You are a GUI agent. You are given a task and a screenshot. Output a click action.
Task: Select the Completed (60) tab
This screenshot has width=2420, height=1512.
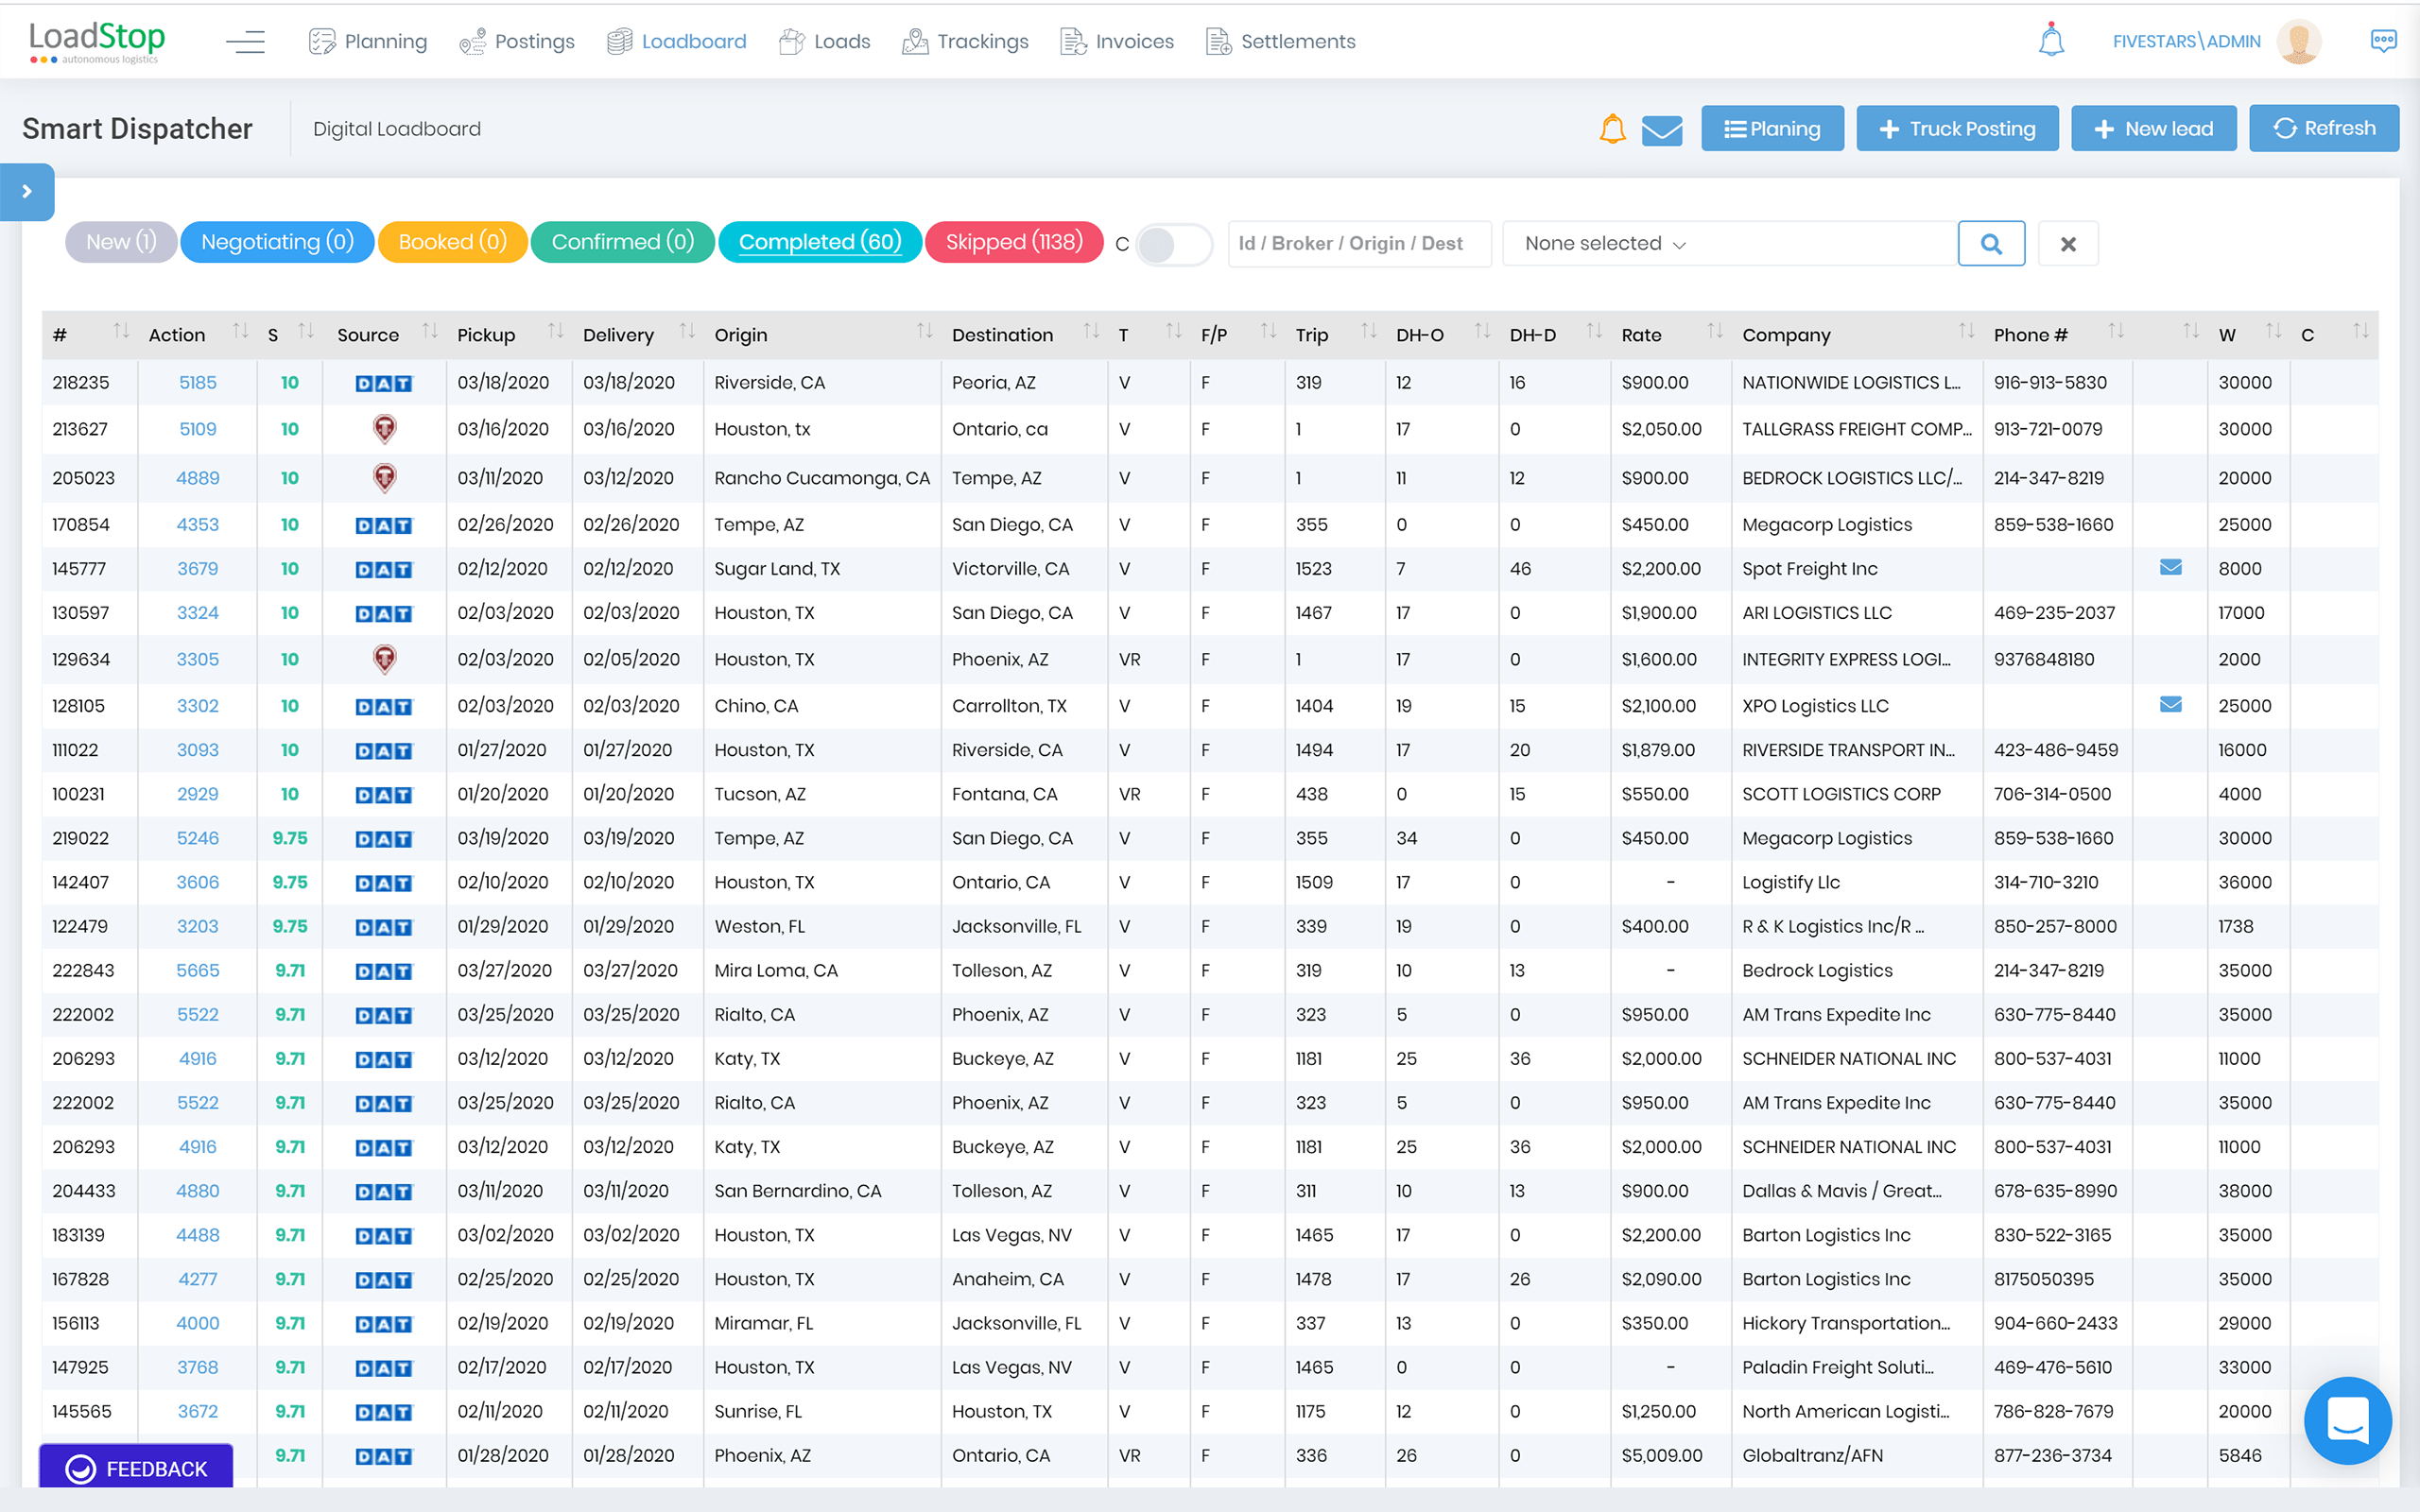(820, 242)
